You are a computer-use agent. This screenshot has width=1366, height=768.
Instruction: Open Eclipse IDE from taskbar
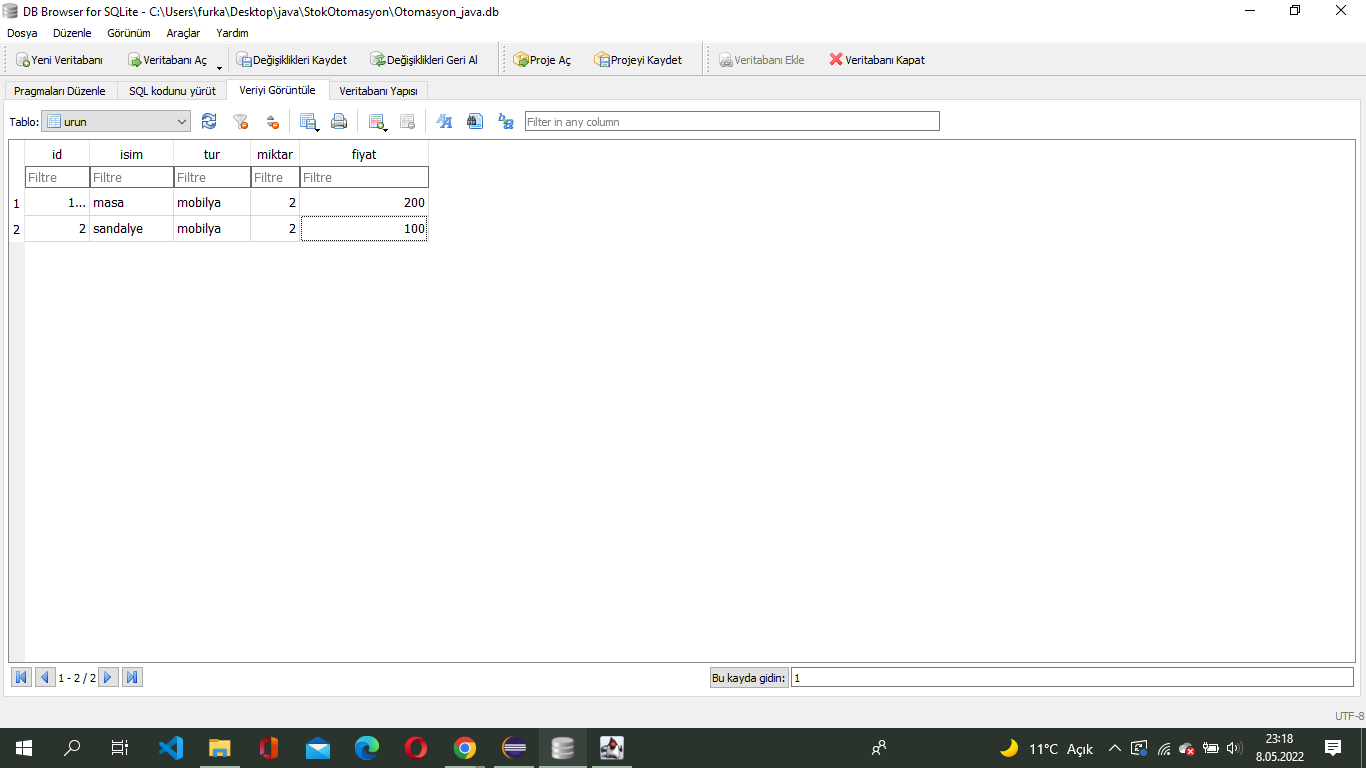[x=514, y=748]
